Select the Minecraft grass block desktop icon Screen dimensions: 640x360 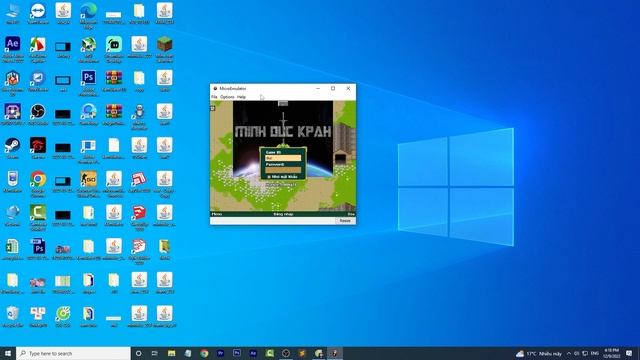coord(164,49)
